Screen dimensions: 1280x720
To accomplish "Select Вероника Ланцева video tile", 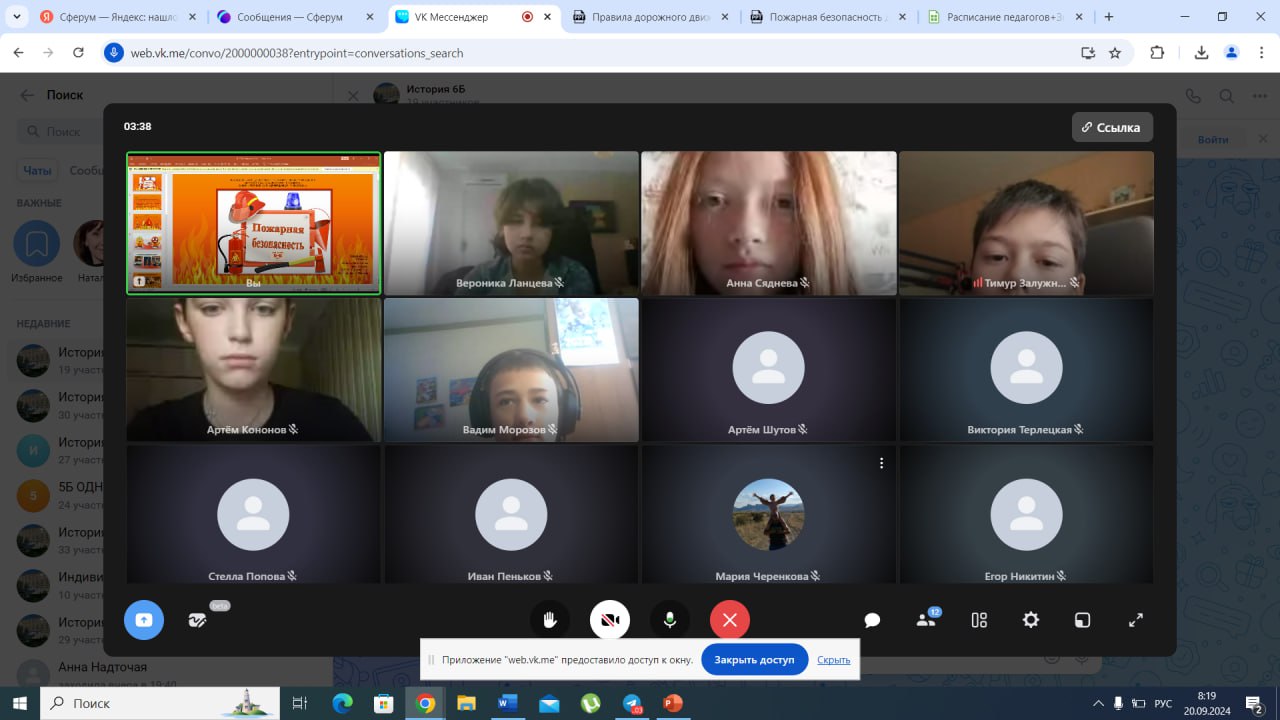I will pos(511,223).
